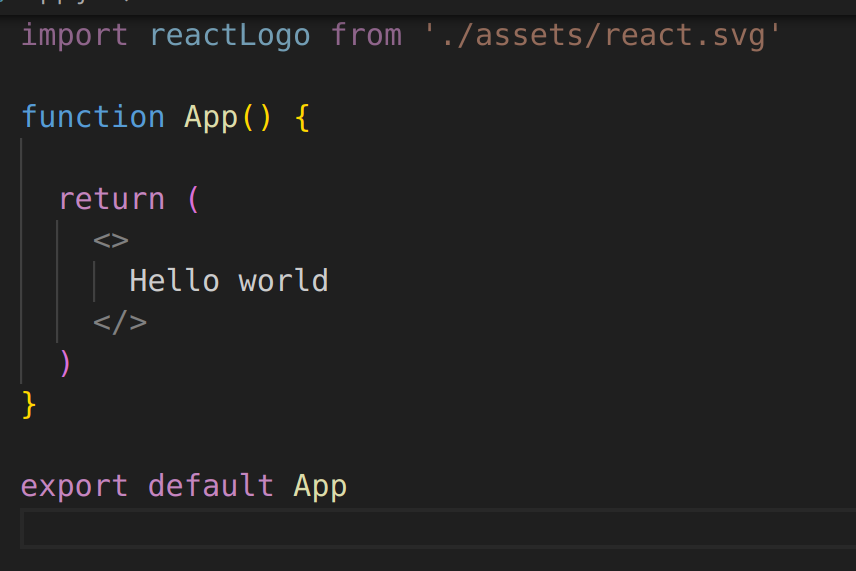856x571 pixels.
Task: Click the export keyword
Action: 74,486
